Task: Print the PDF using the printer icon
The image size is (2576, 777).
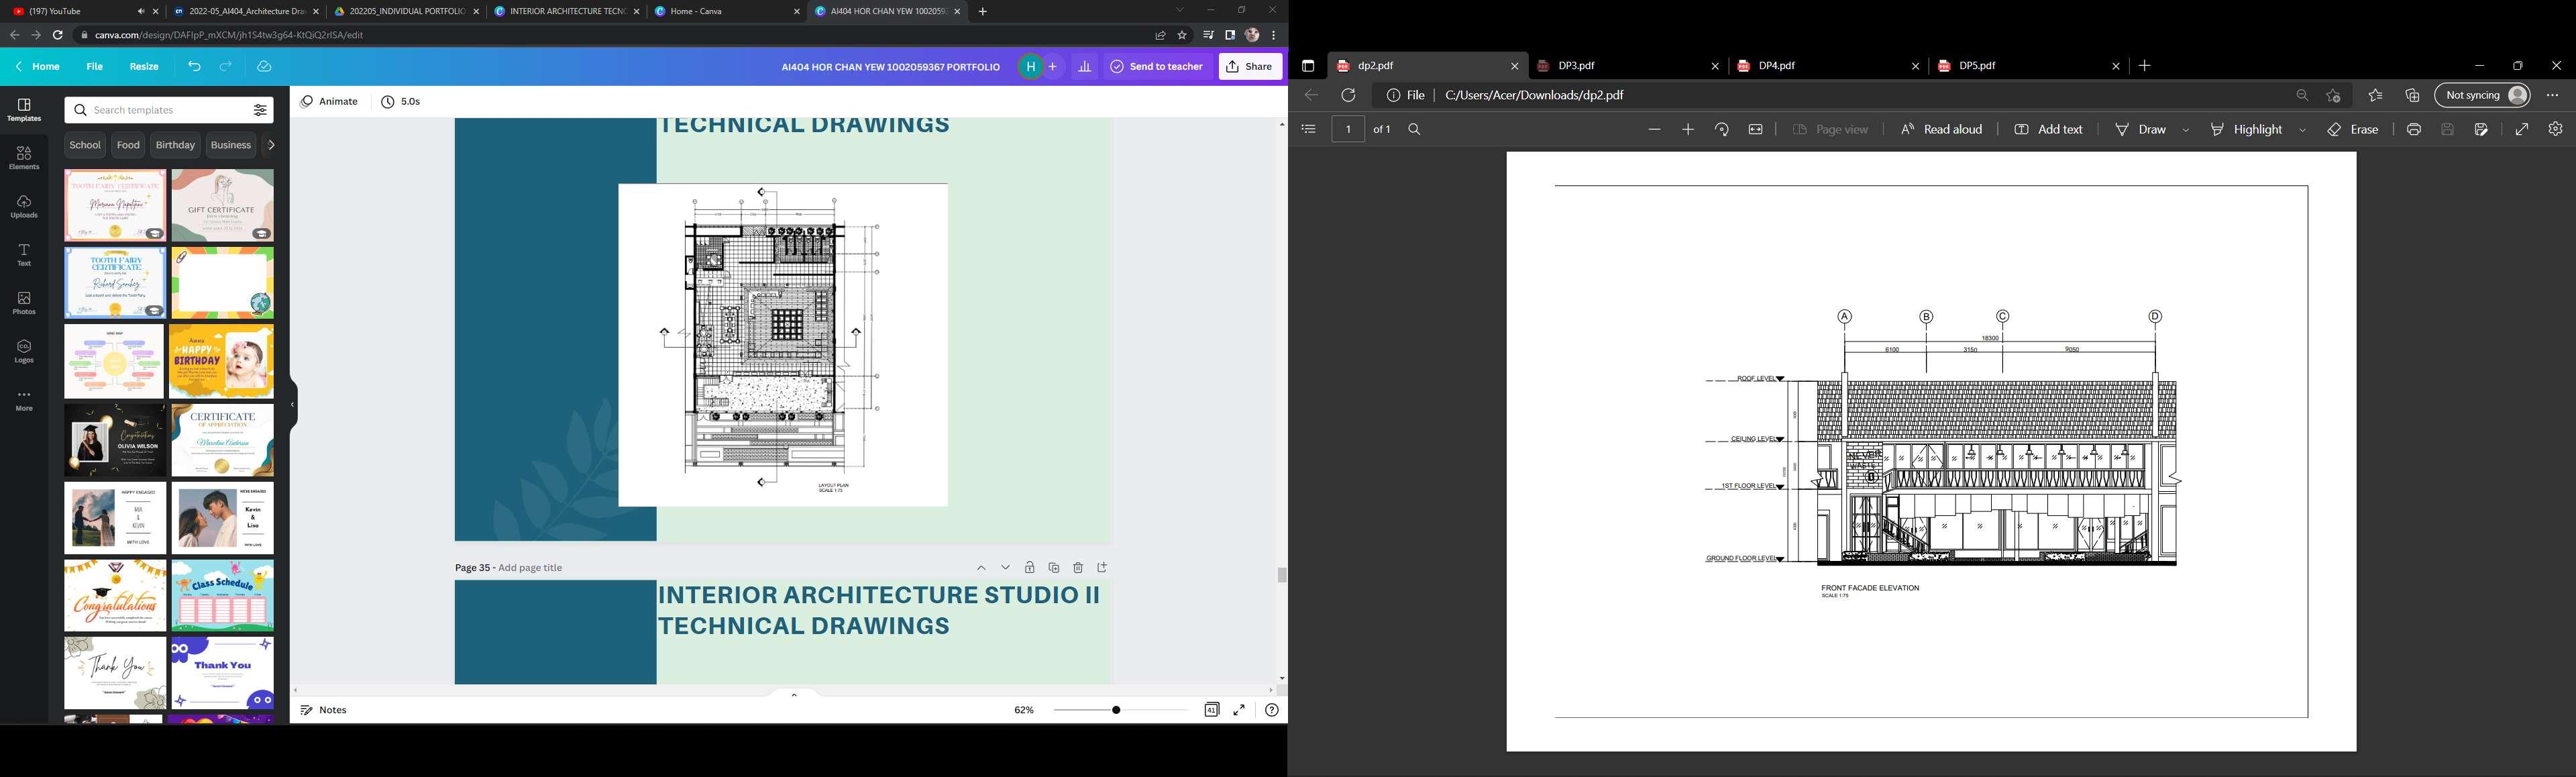Action: pyautogui.click(x=2413, y=130)
